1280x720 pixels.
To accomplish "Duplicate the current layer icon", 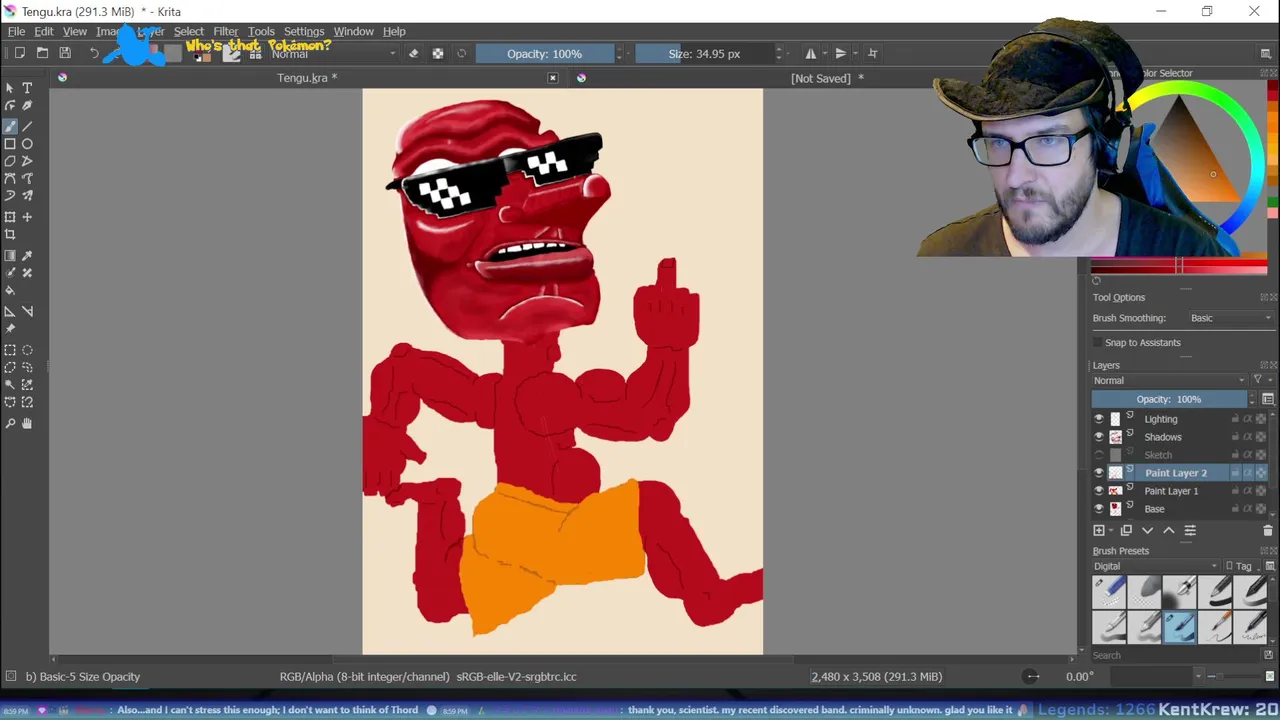I will (1126, 530).
